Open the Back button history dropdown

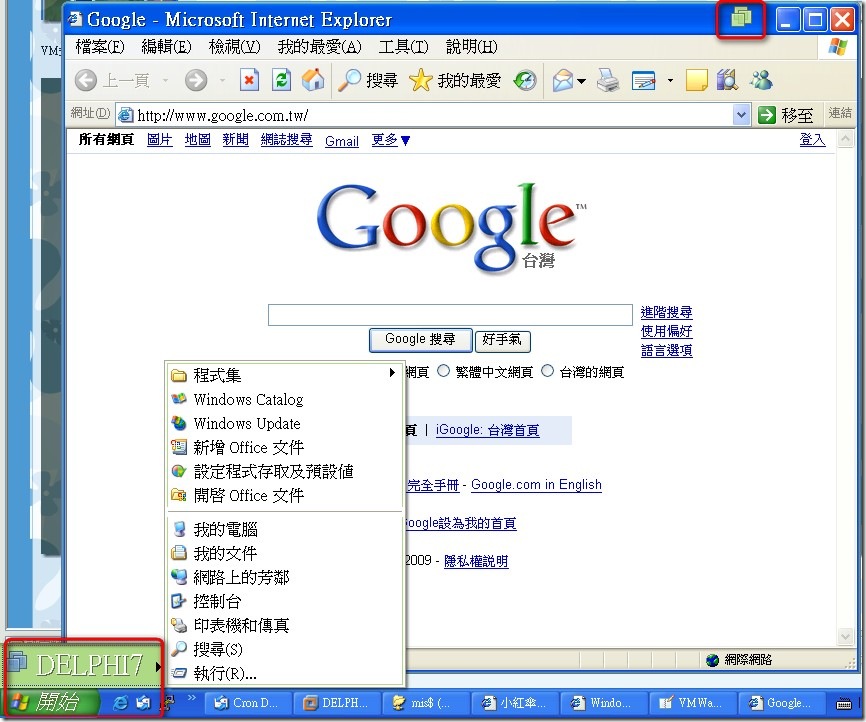coord(165,81)
